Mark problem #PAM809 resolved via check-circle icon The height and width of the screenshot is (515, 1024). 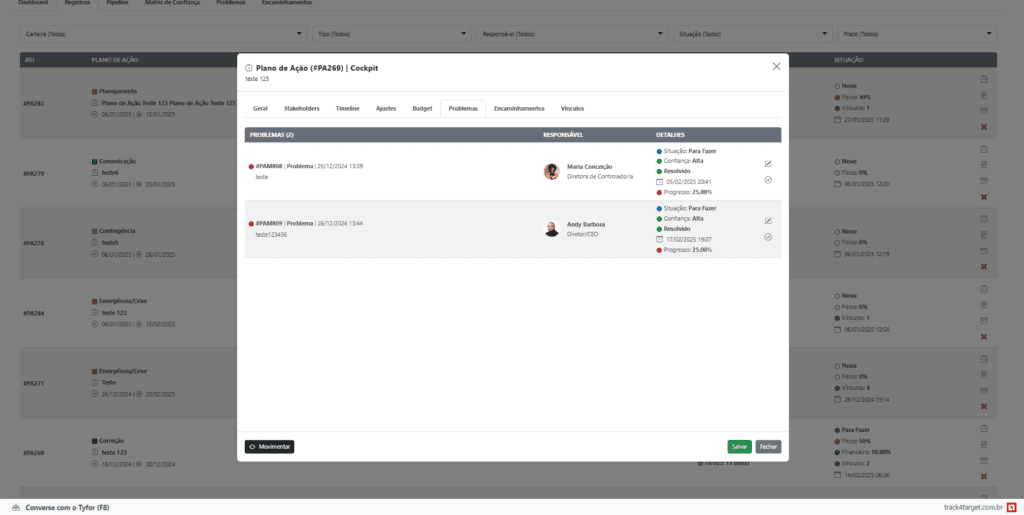[x=768, y=237]
